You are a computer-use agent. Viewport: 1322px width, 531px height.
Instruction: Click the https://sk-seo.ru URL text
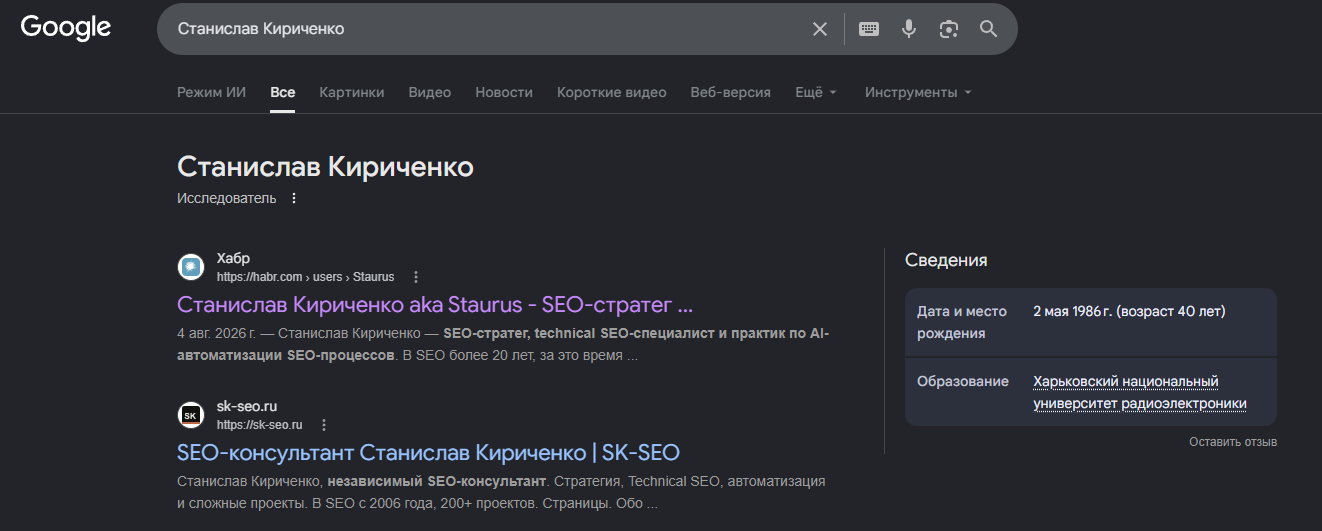coord(260,425)
